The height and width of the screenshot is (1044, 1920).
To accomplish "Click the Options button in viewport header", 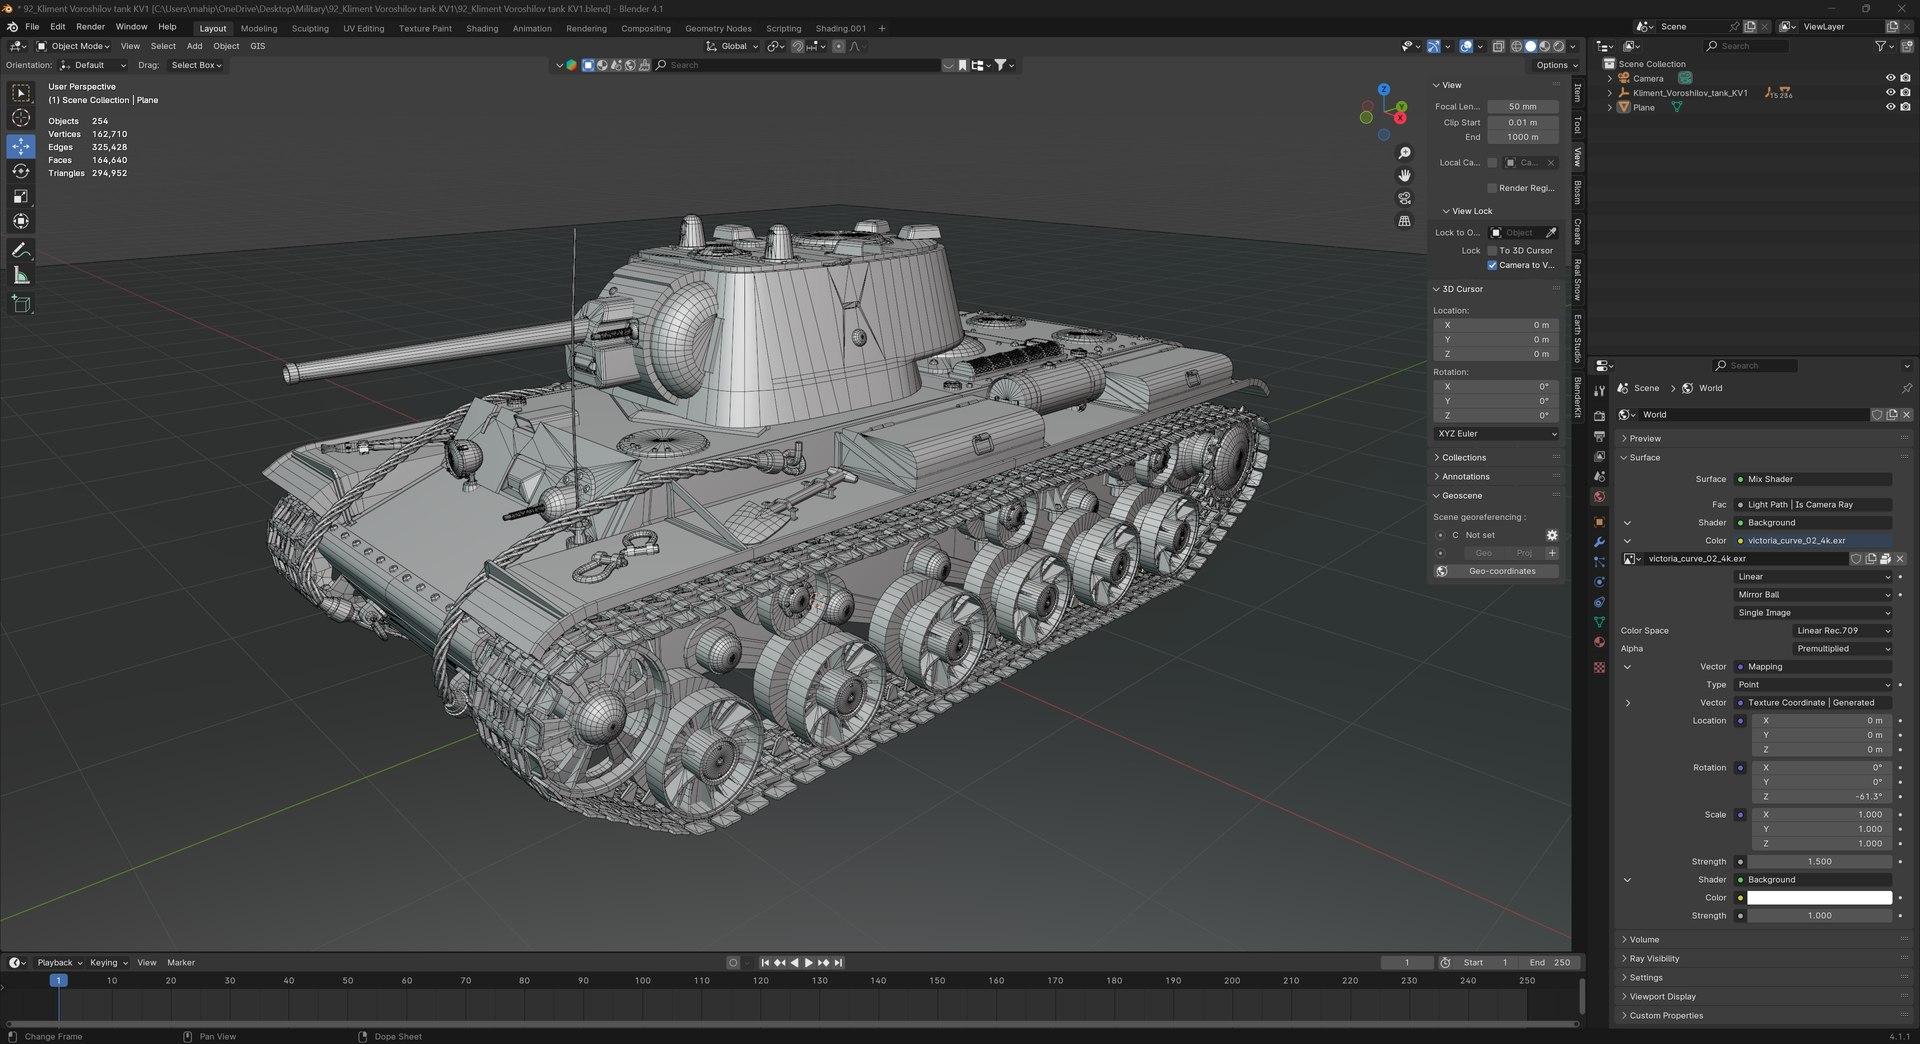I will point(1556,65).
